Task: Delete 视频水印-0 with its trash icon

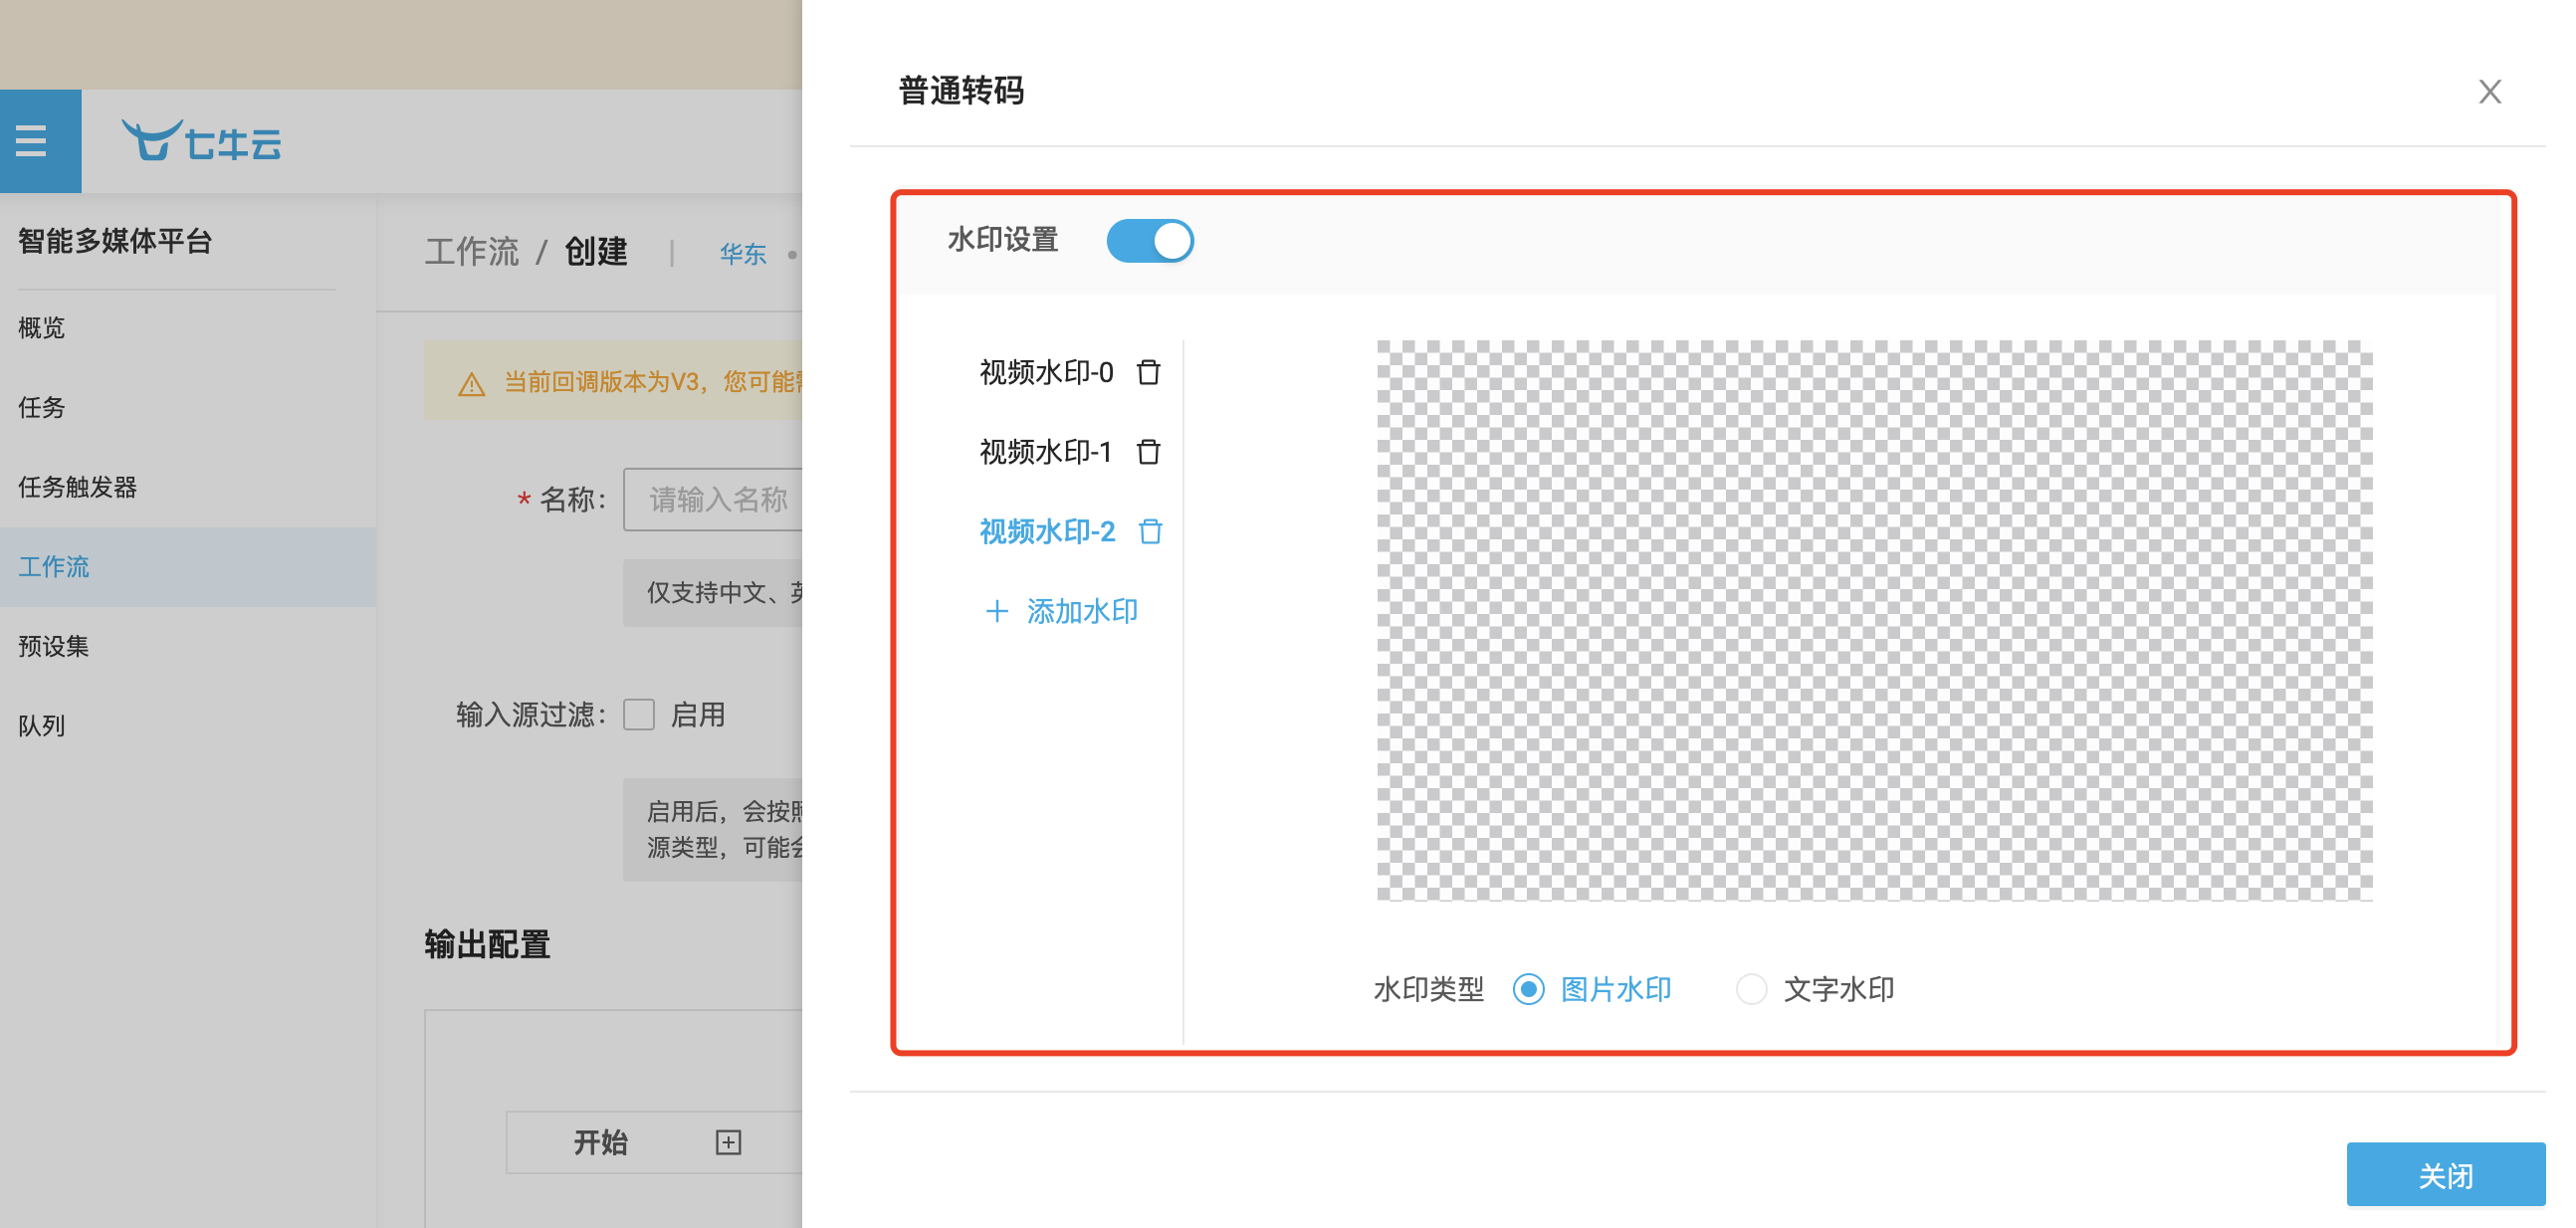Action: click(1148, 372)
